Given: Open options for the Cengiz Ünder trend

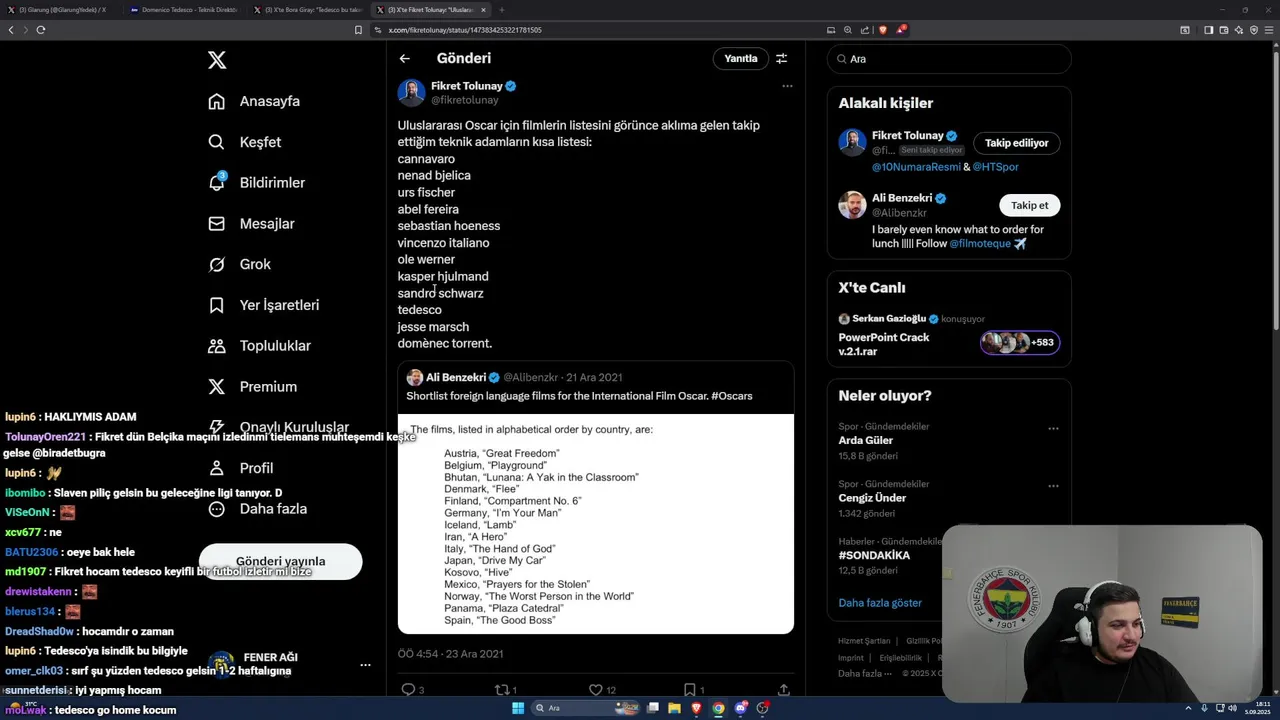Looking at the screenshot, I should pyautogui.click(x=1053, y=486).
